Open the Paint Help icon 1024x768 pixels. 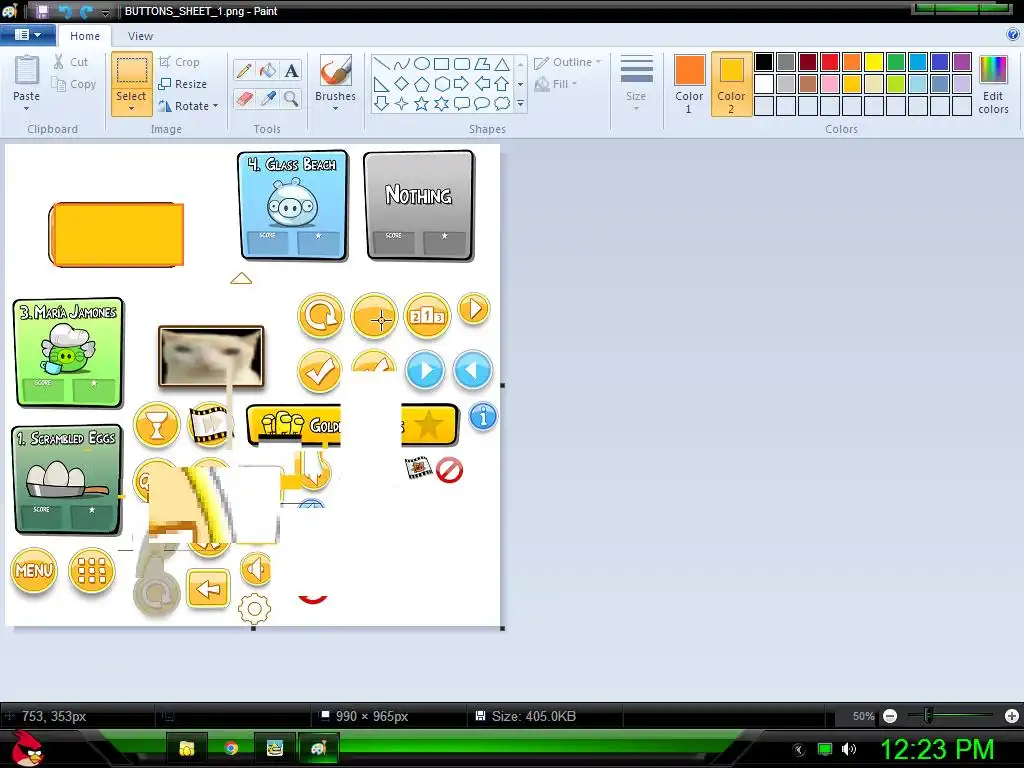pos(1013,35)
